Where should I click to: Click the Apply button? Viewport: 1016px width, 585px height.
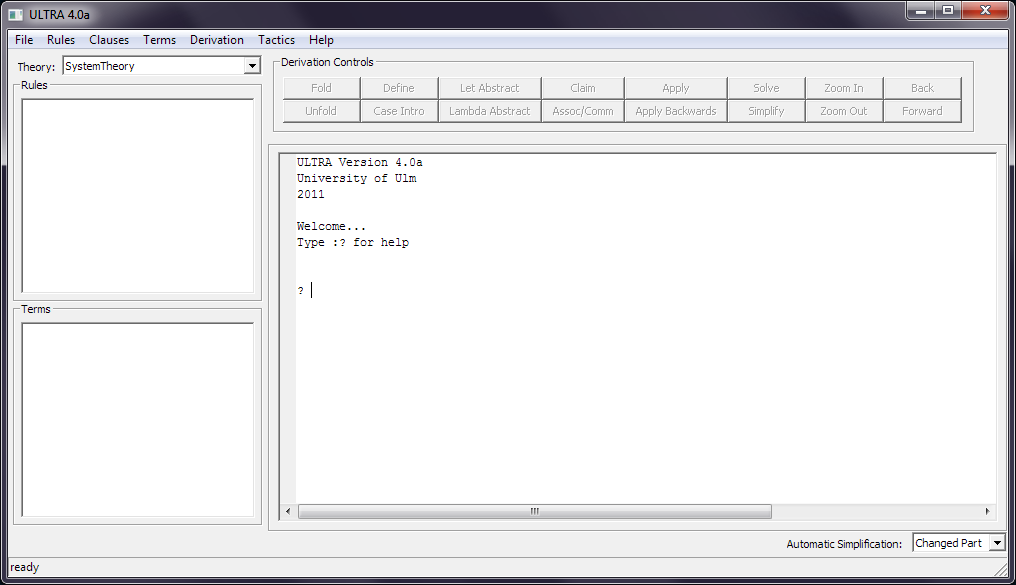pyautogui.click(x=676, y=88)
